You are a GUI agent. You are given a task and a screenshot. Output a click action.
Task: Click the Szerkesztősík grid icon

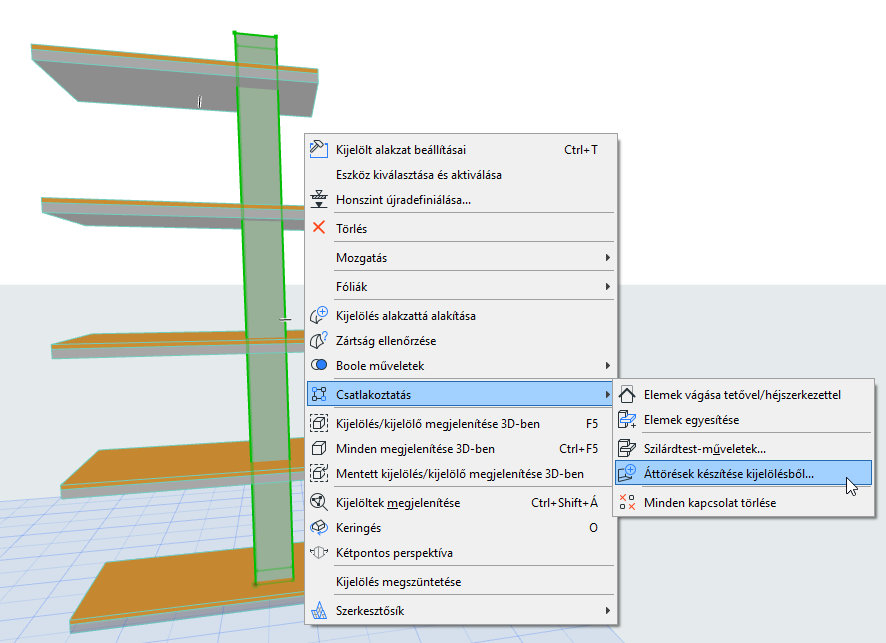click(319, 610)
